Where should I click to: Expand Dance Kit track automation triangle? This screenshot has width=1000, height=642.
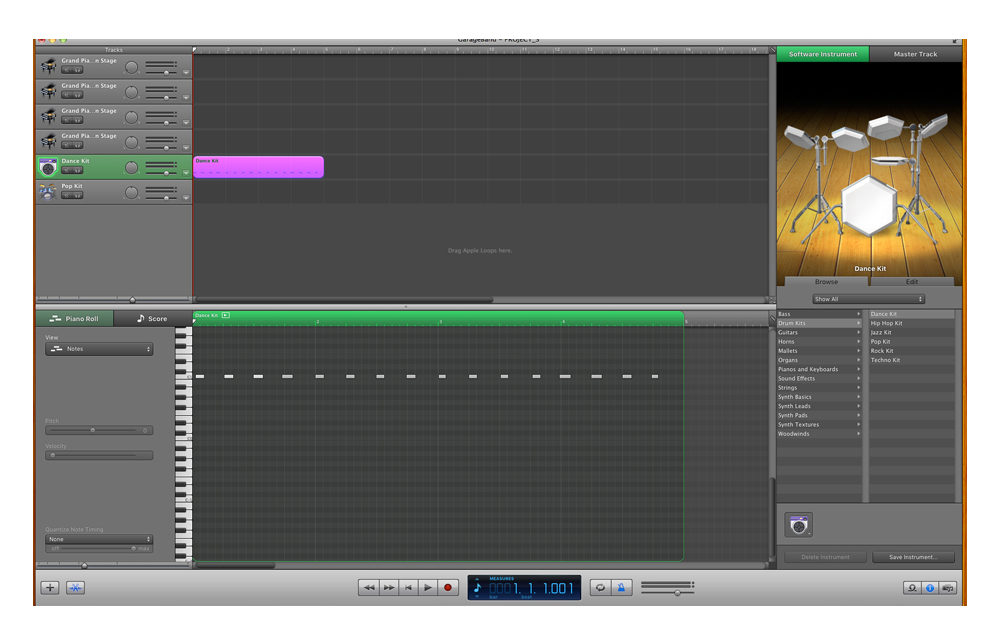tap(186, 173)
